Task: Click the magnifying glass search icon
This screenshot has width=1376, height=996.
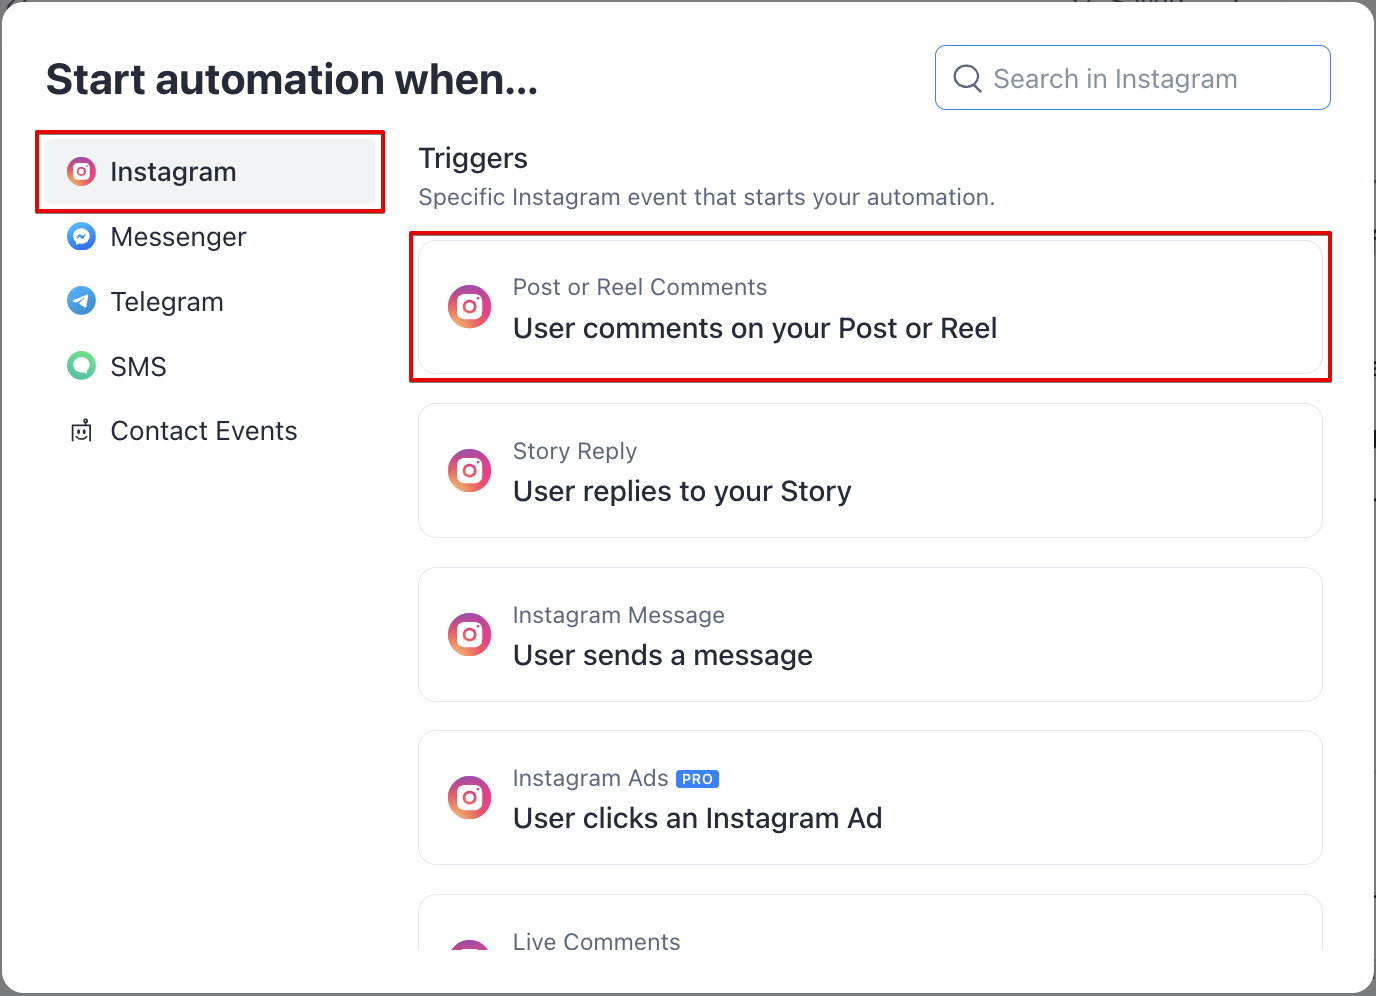Action: coord(967,78)
